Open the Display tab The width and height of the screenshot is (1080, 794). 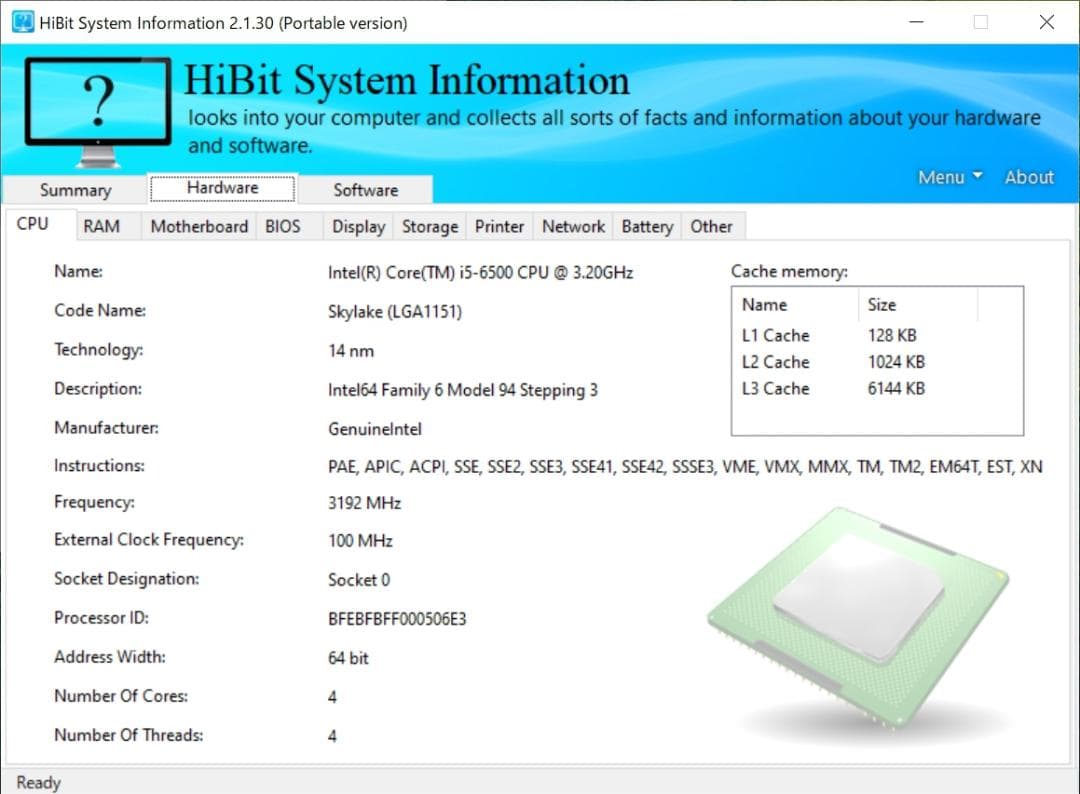point(357,227)
